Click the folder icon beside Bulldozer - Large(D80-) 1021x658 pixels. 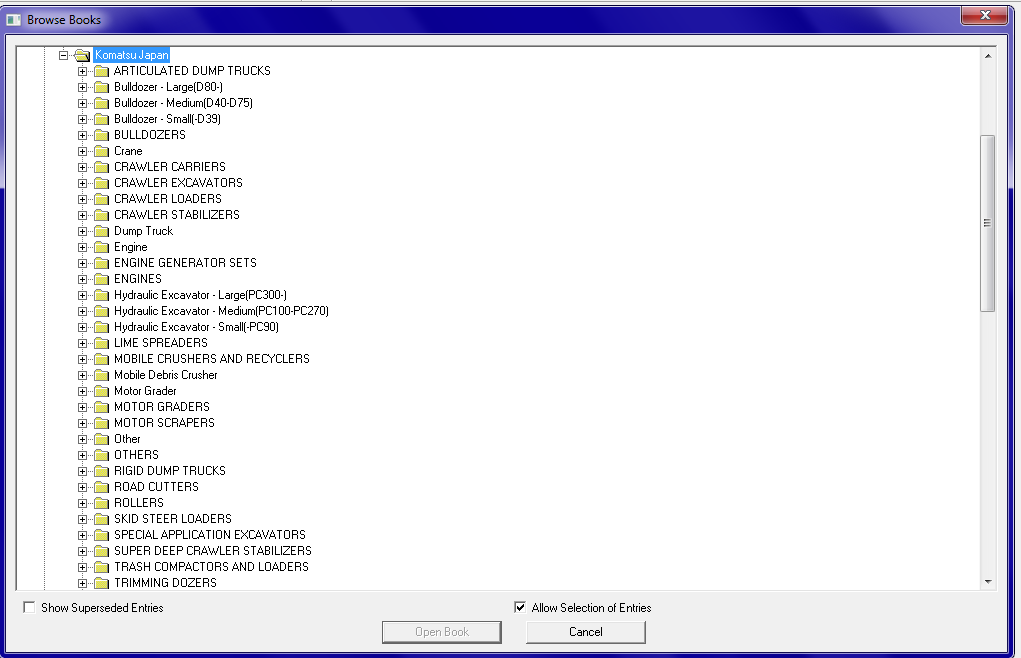pos(101,87)
